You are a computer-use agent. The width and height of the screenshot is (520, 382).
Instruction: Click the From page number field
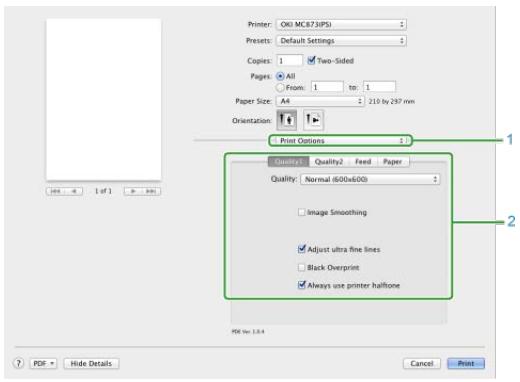click(x=327, y=87)
